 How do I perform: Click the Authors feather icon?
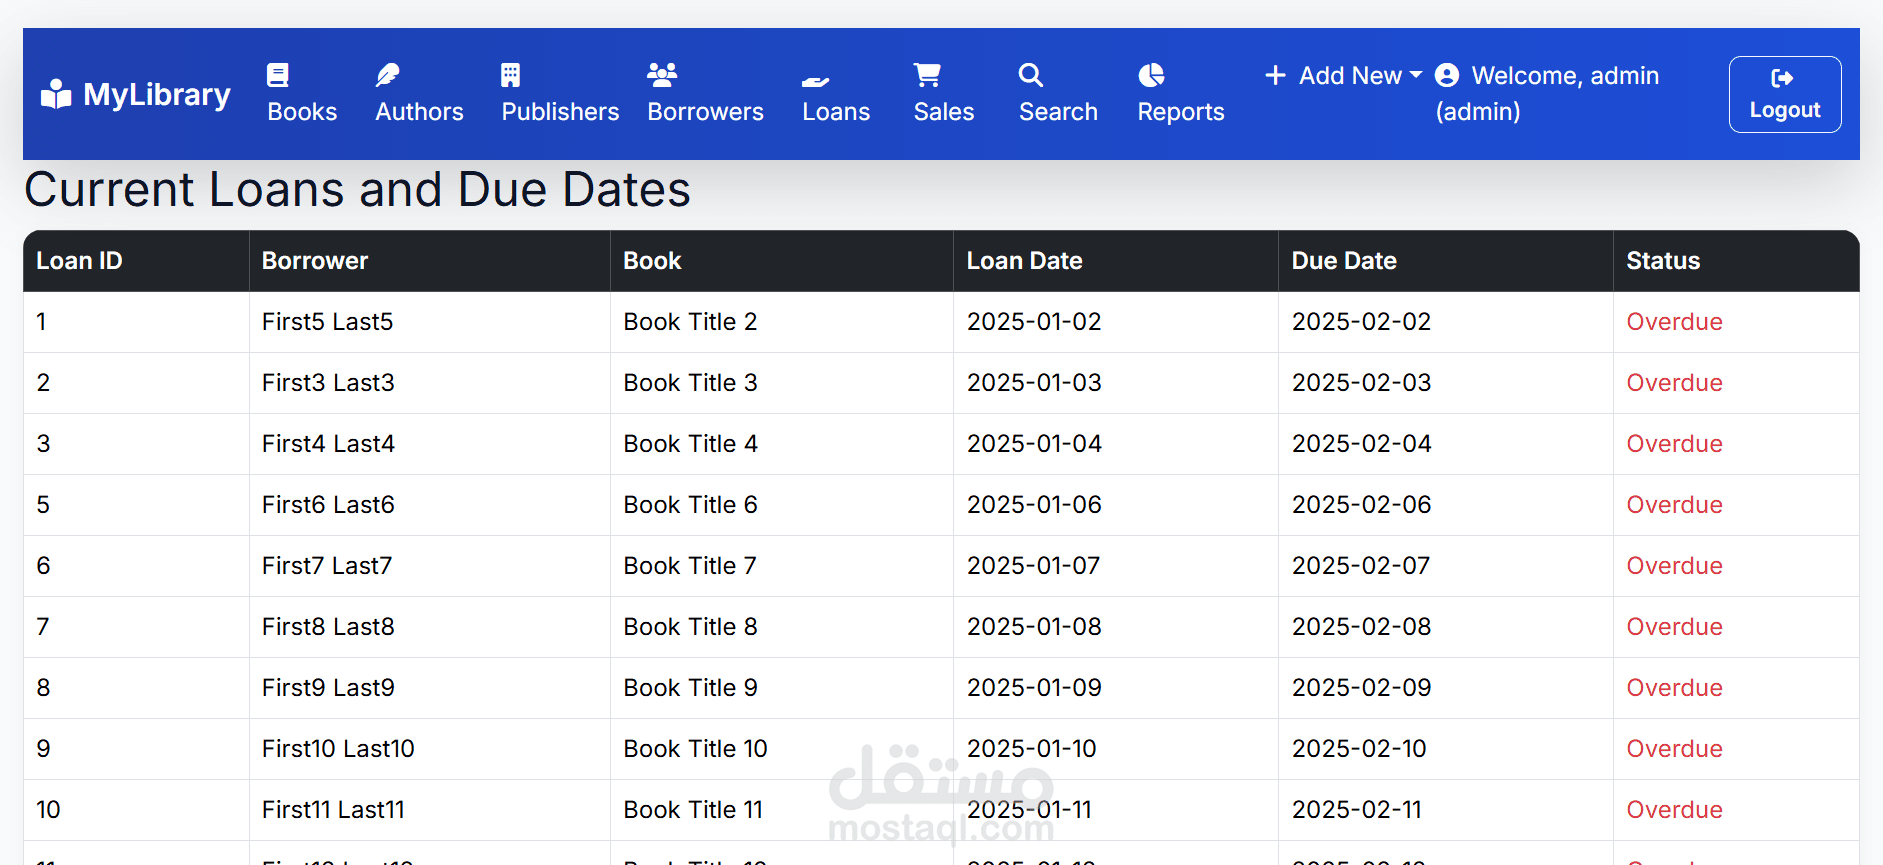pos(388,75)
